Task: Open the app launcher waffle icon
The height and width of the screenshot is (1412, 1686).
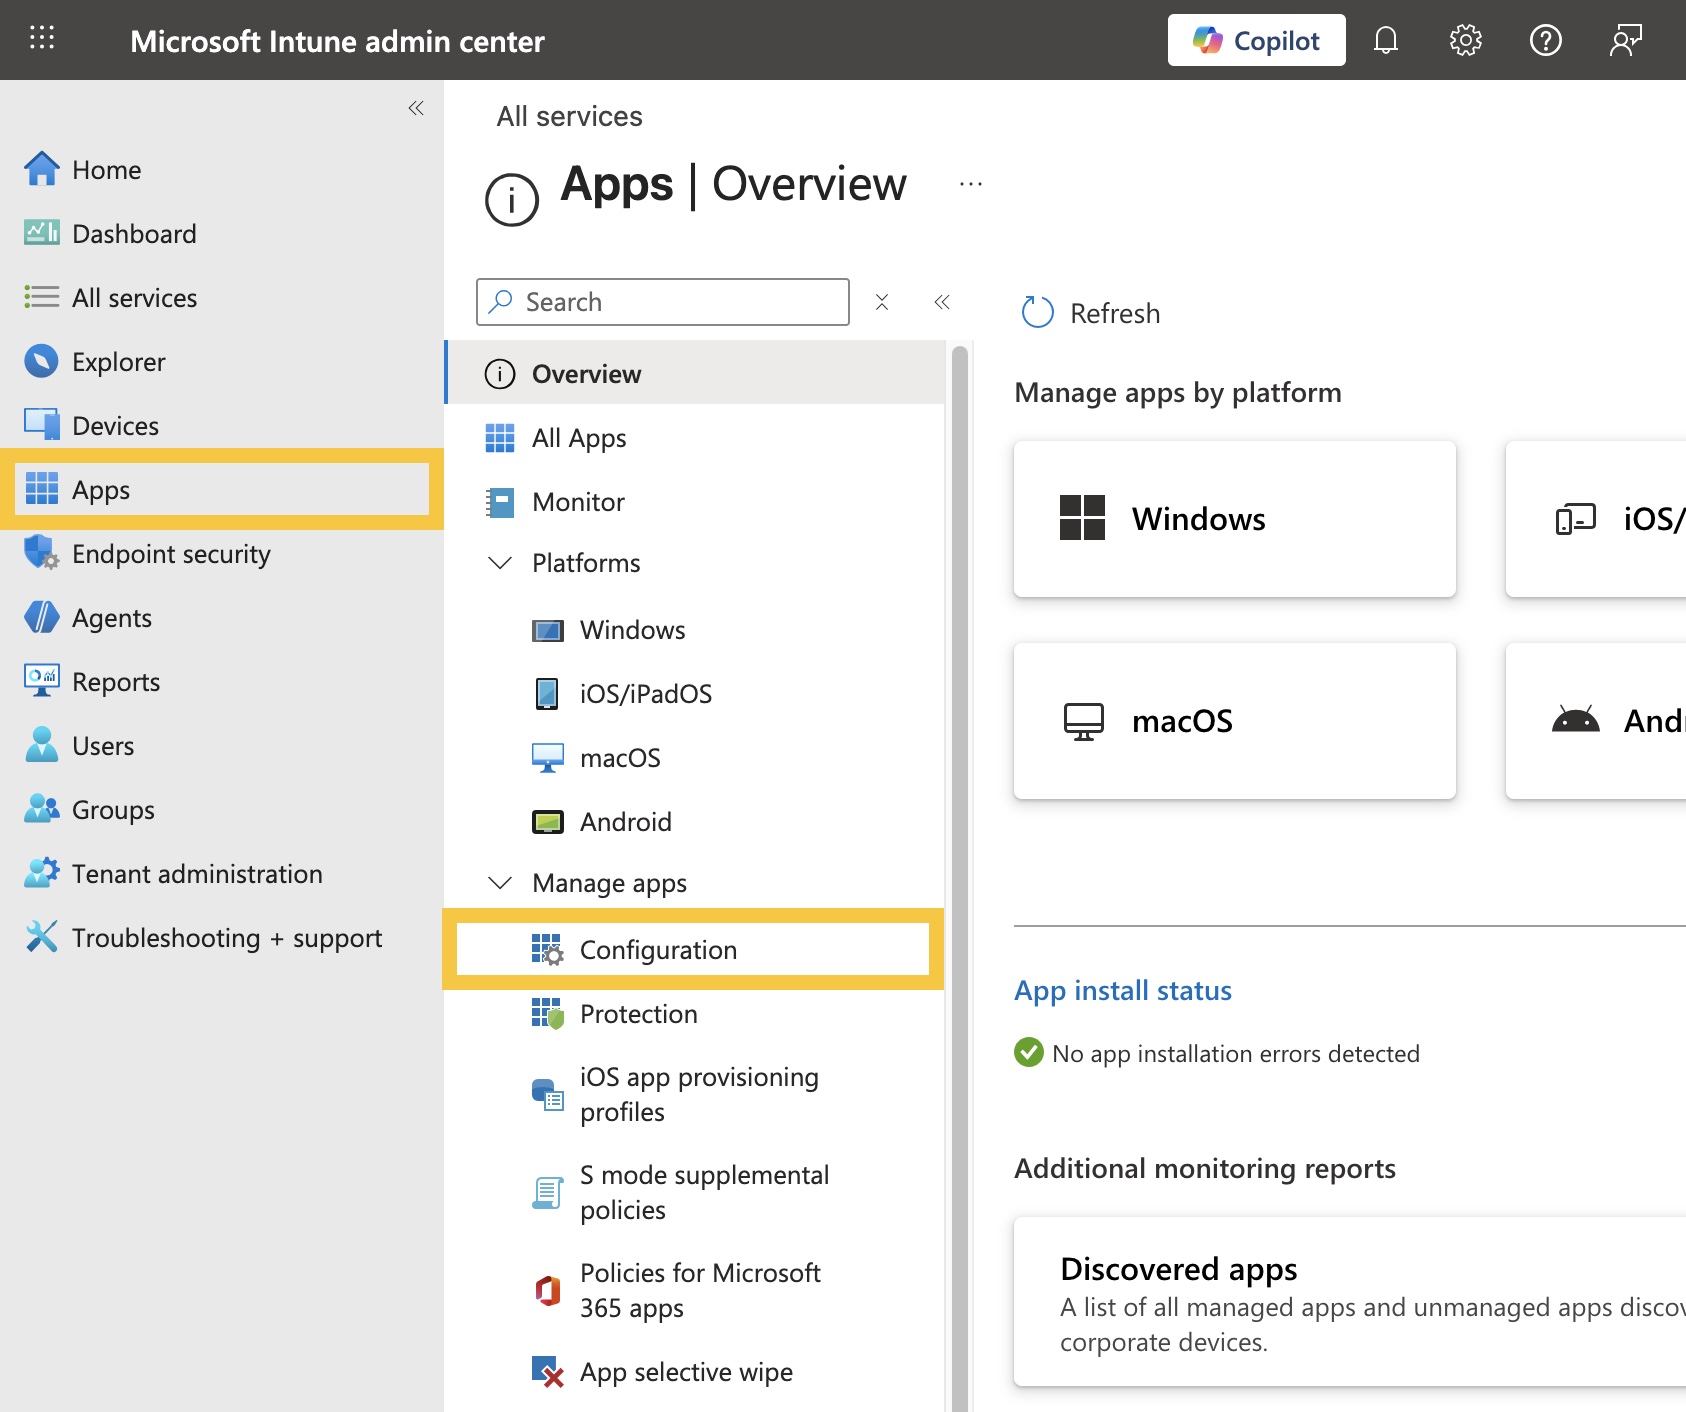Action: 42,39
